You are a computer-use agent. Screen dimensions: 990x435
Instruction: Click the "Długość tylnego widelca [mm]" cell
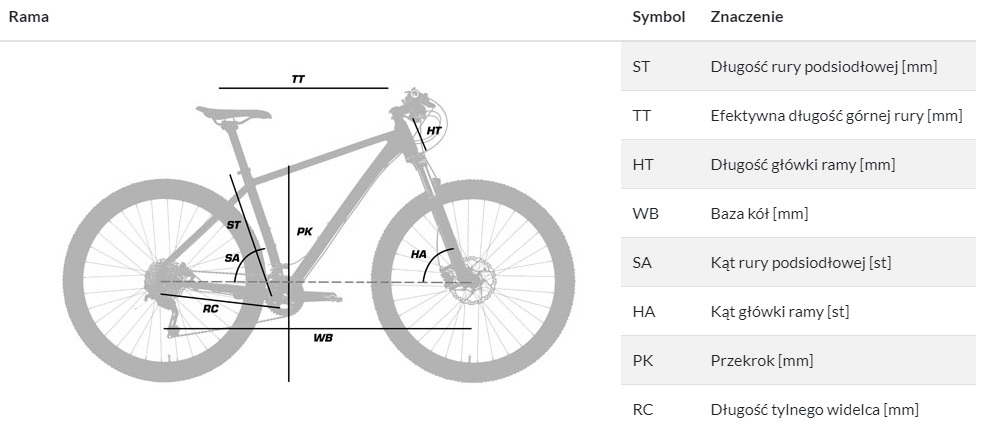coord(814,409)
